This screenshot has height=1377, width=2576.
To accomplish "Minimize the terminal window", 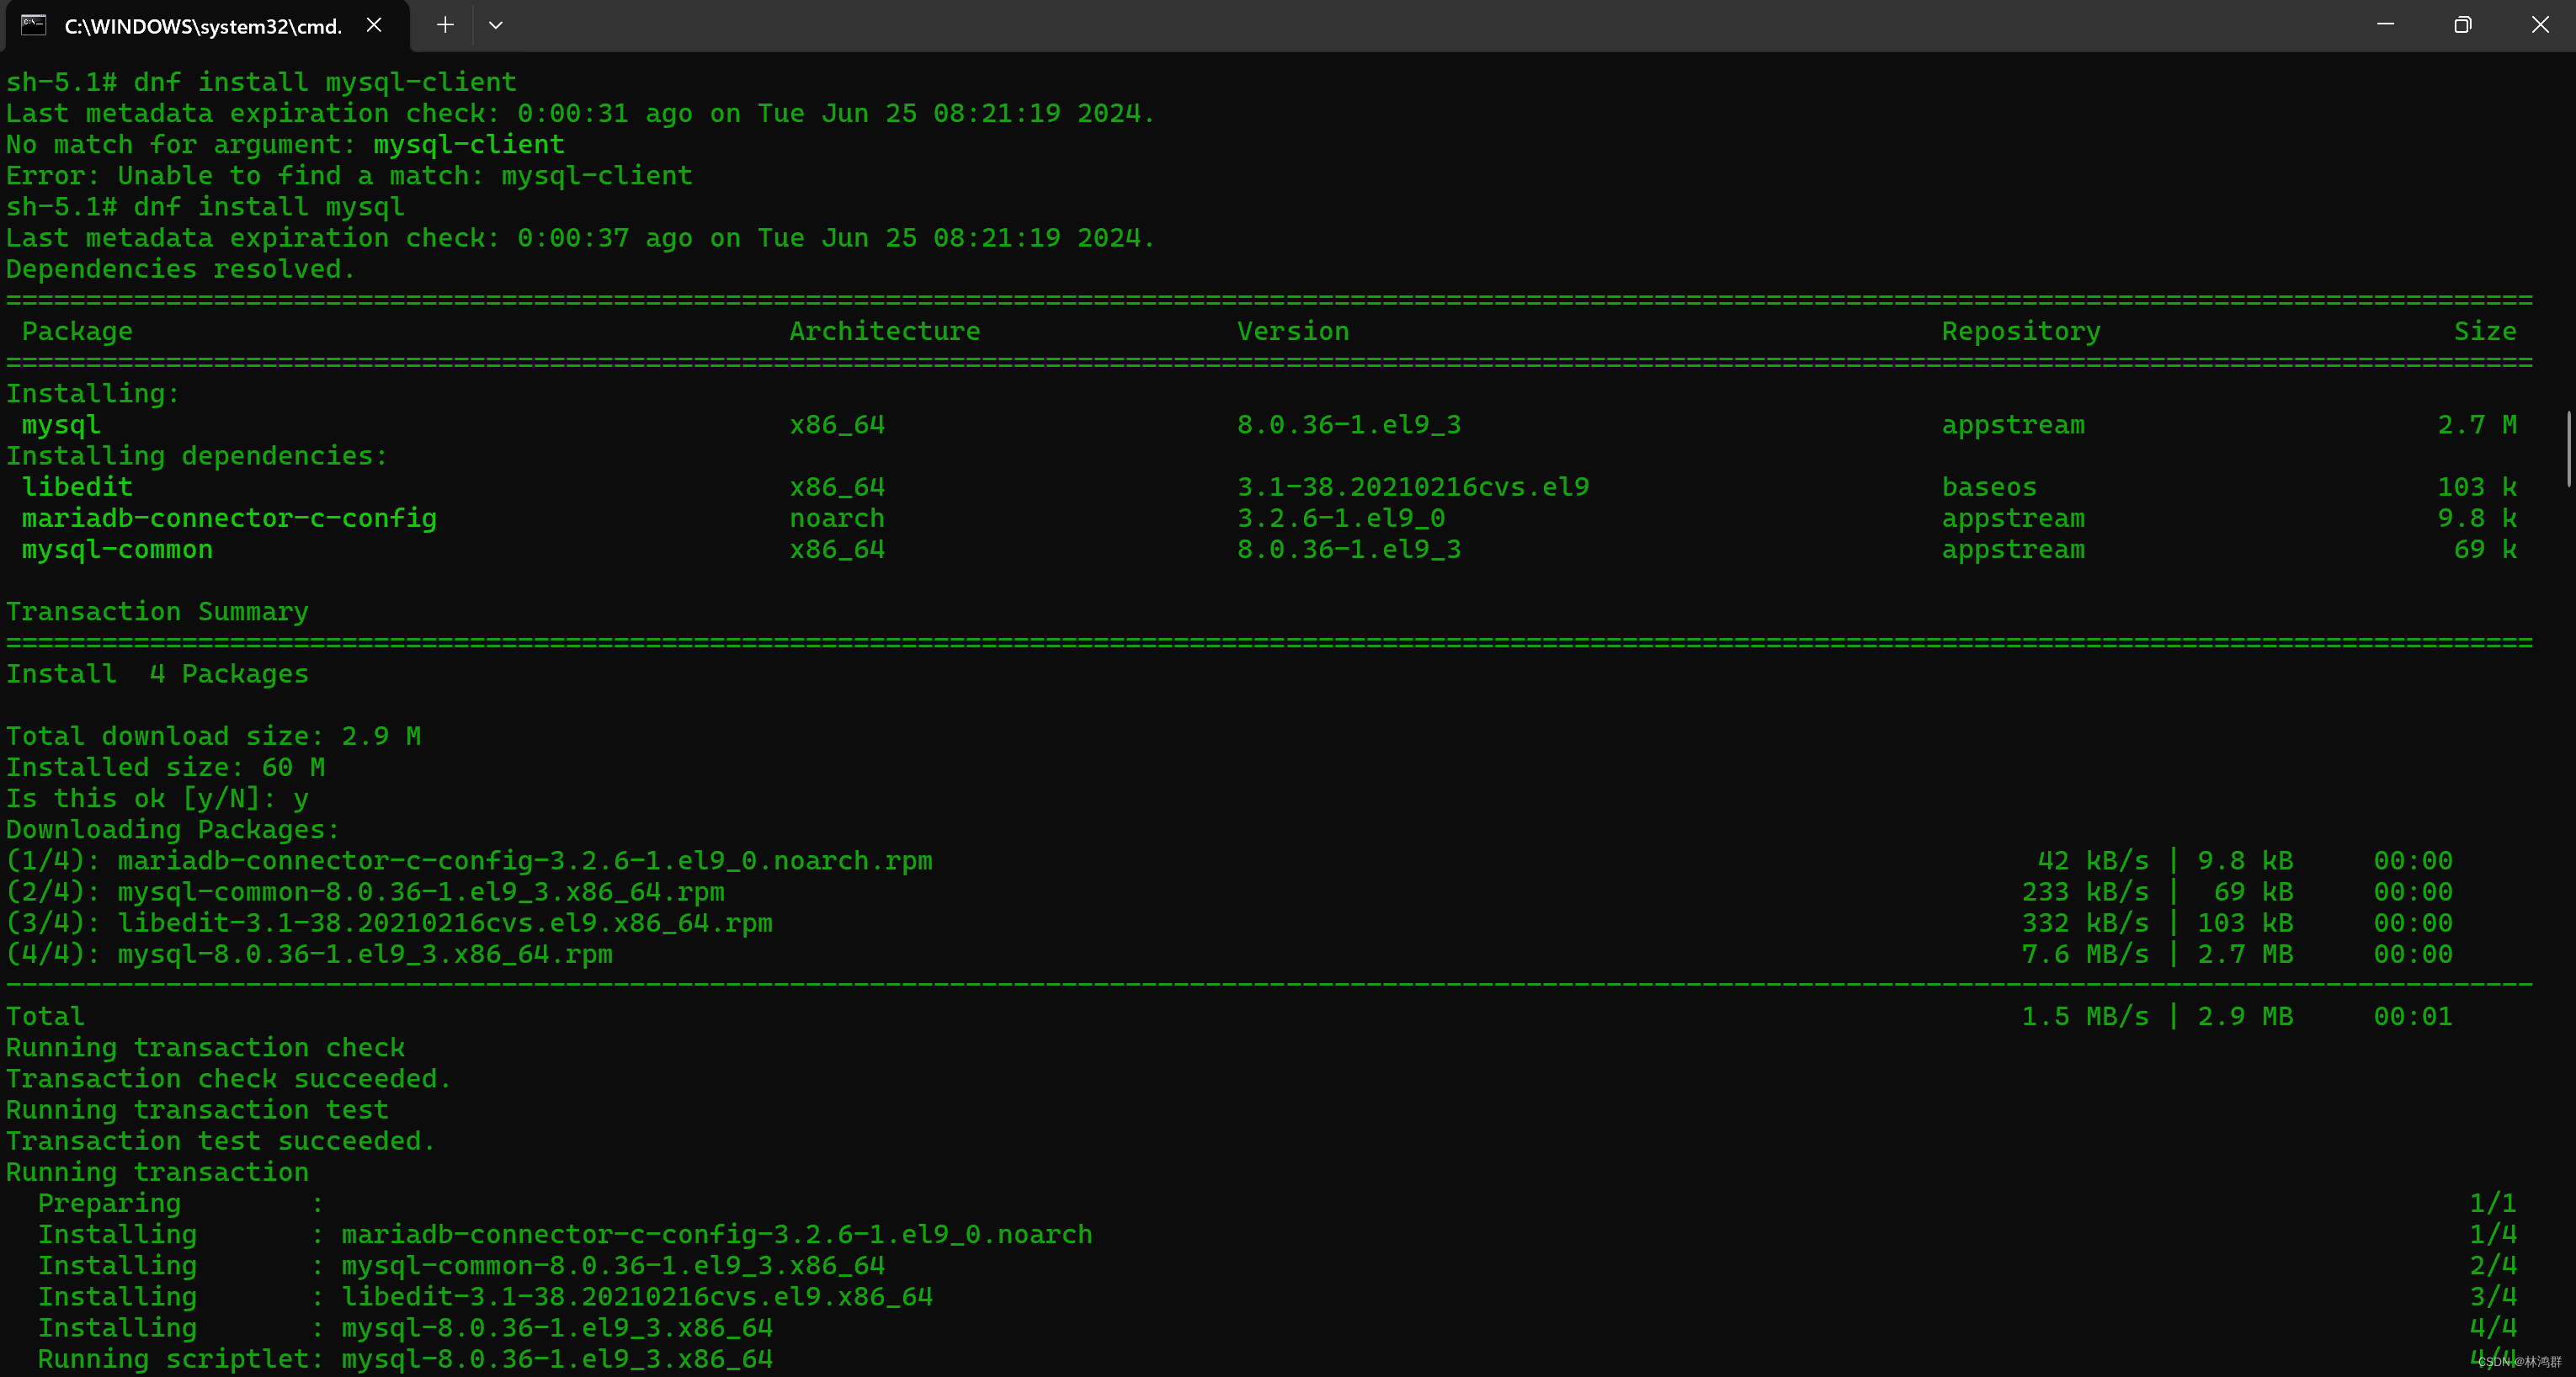I will coord(2386,25).
